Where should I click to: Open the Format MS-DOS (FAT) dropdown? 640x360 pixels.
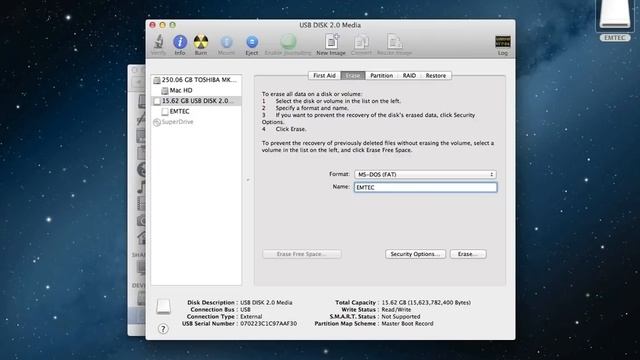tap(425, 174)
